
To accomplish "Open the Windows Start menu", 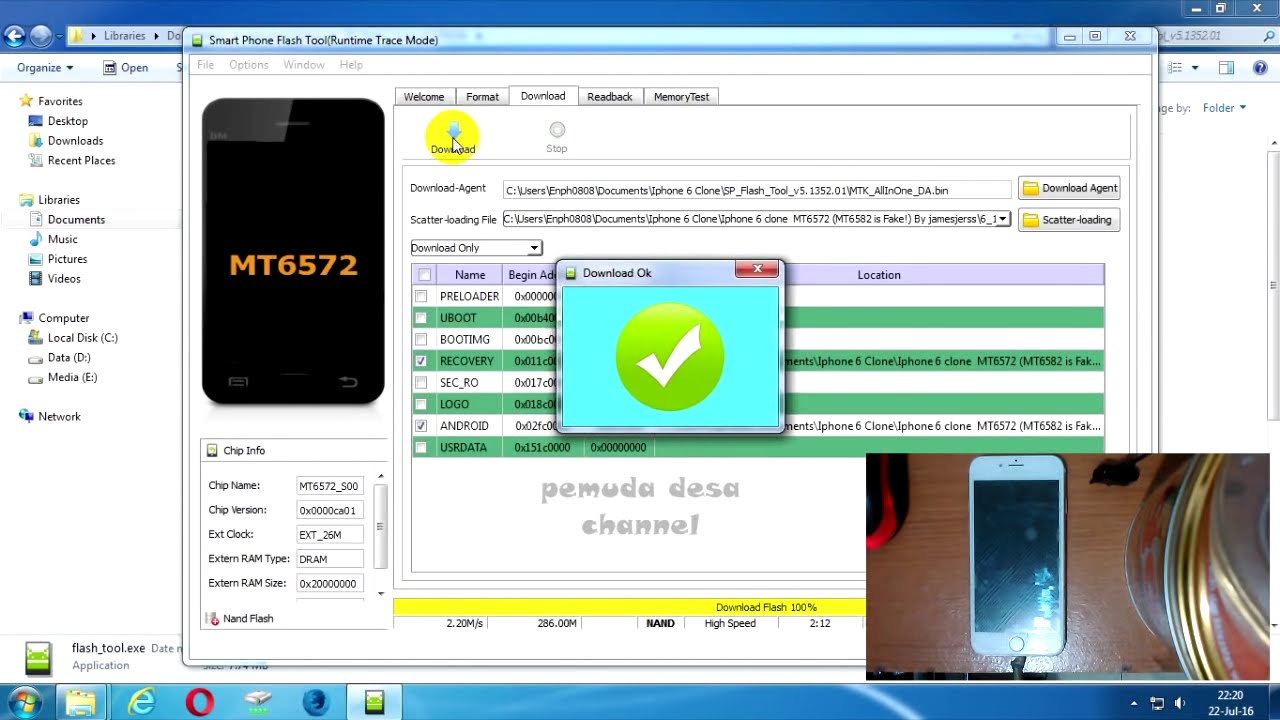I will pos(22,702).
